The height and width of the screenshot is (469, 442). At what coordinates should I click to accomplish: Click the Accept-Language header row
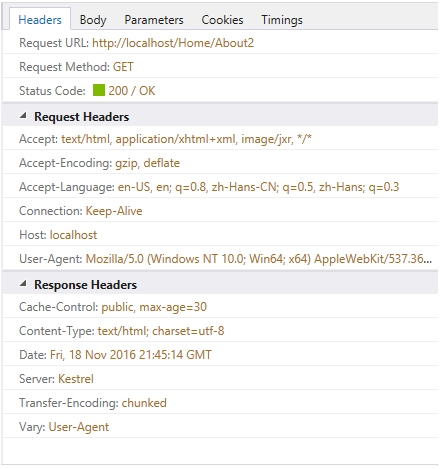tap(220, 187)
